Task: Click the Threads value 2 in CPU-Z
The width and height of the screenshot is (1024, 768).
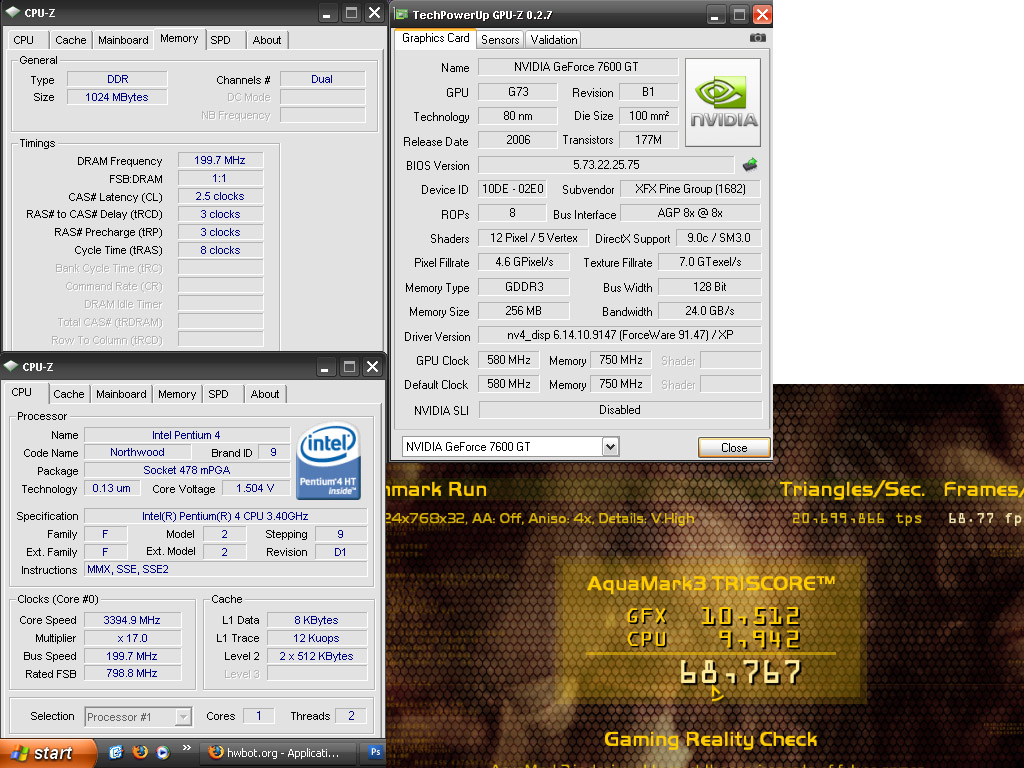Action: 351,716
